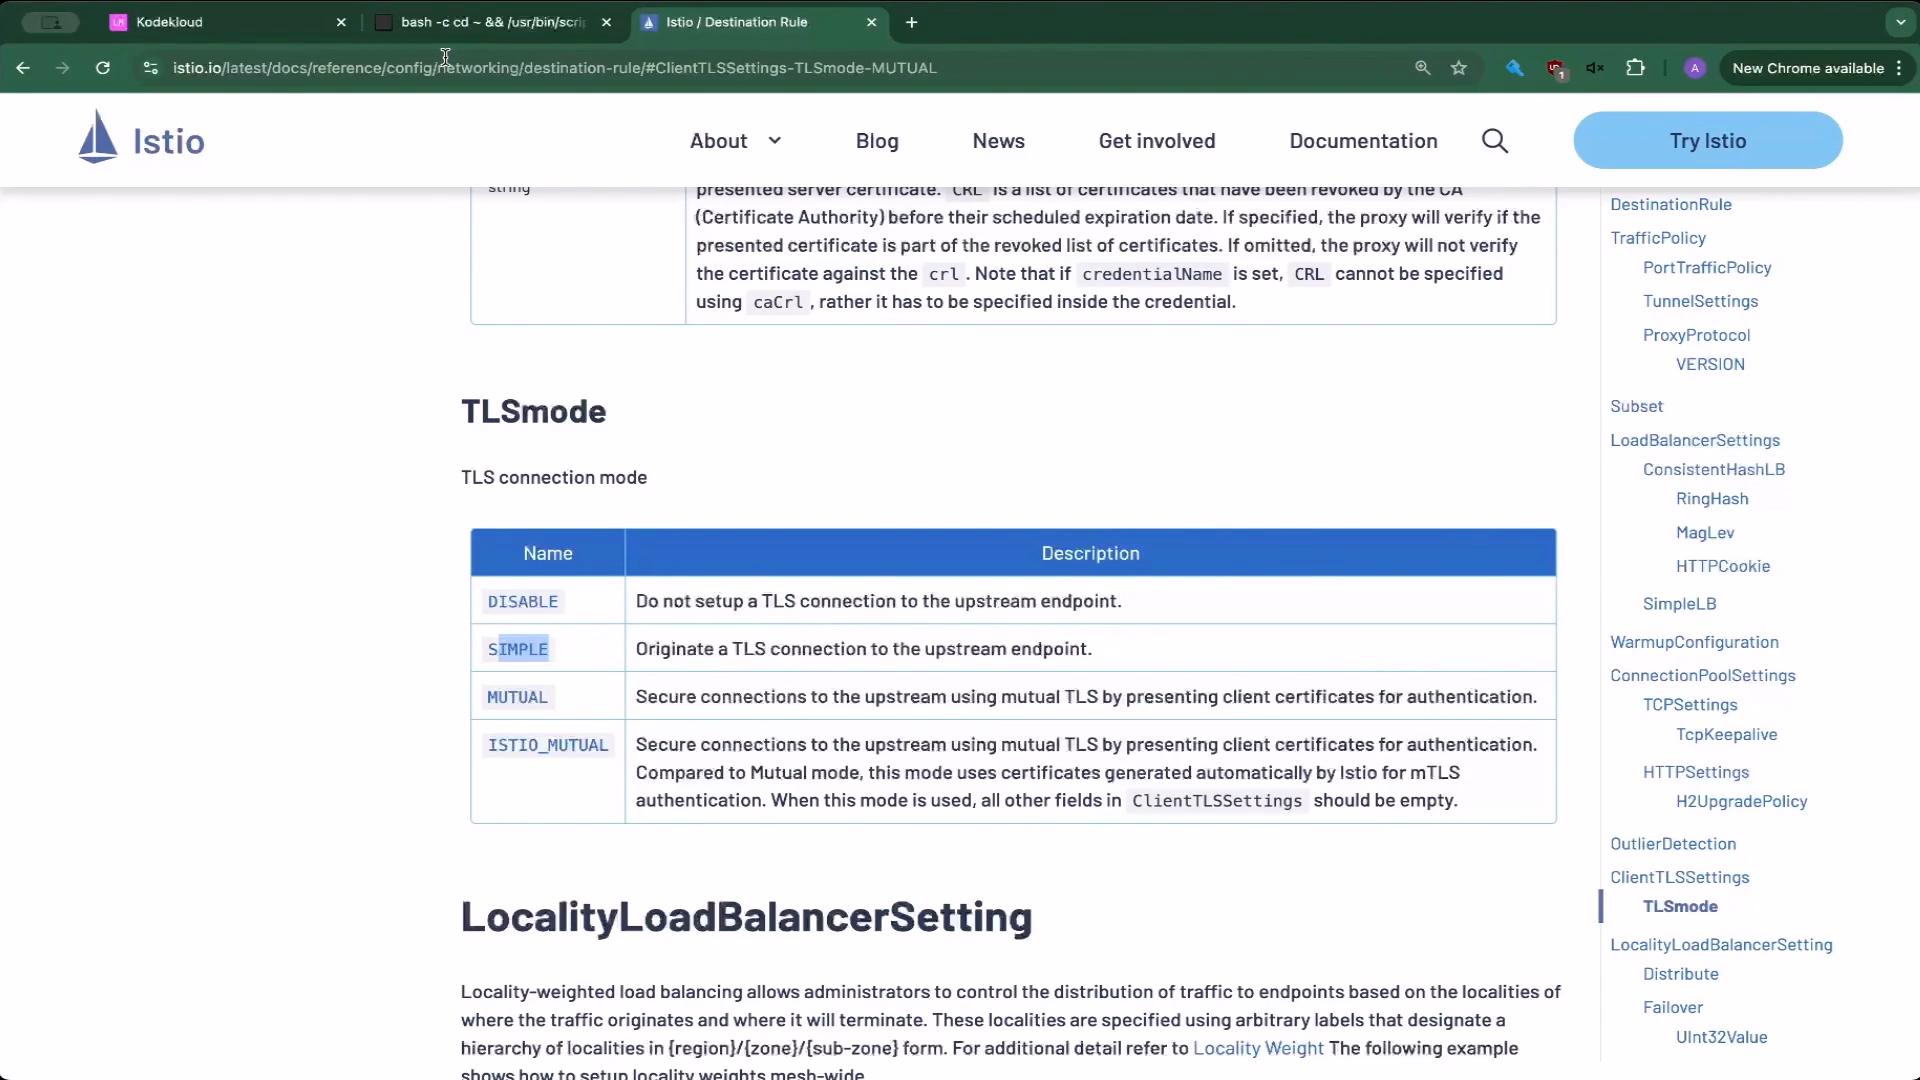Open the Istio site search magnifier
This screenshot has width=1920, height=1080.
(1495, 141)
